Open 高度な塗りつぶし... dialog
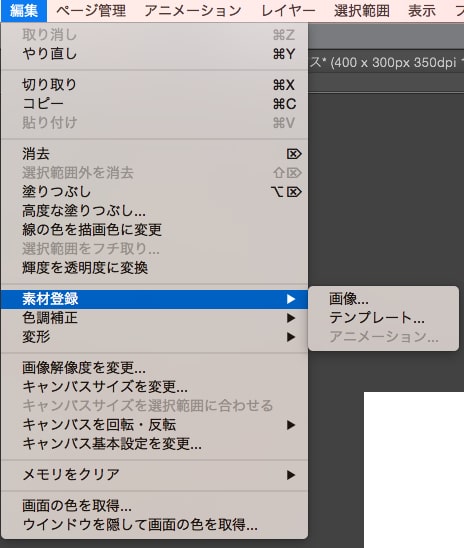The height and width of the screenshot is (548, 464). coord(154,211)
